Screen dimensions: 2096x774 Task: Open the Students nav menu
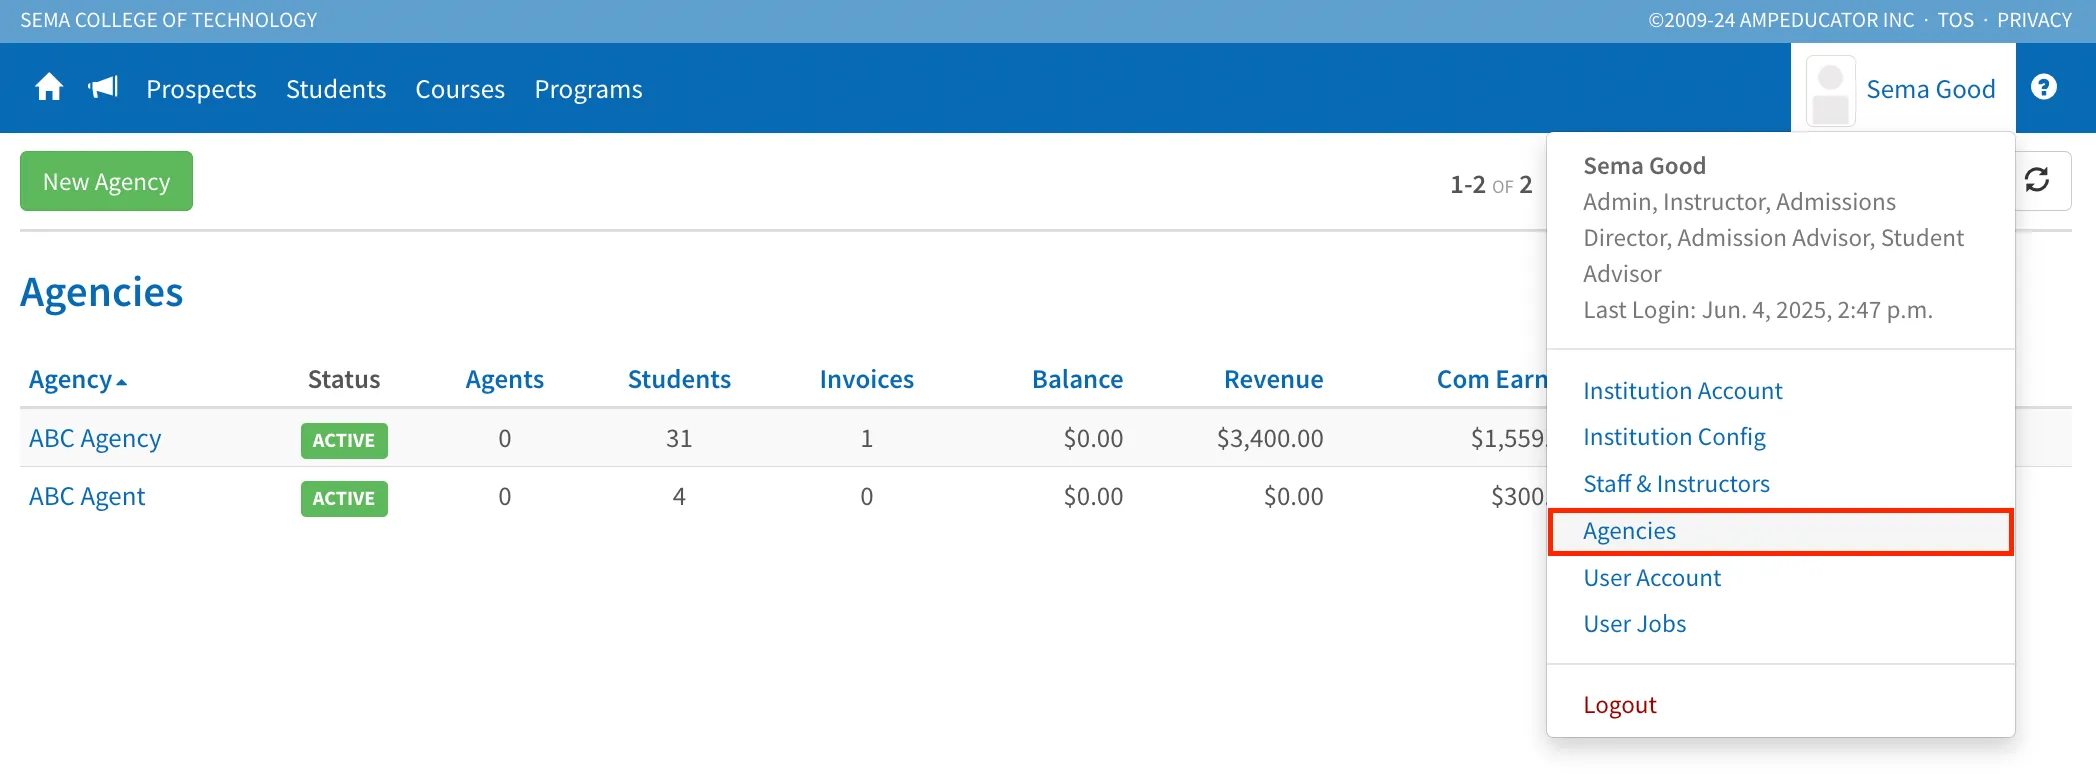[336, 89]
